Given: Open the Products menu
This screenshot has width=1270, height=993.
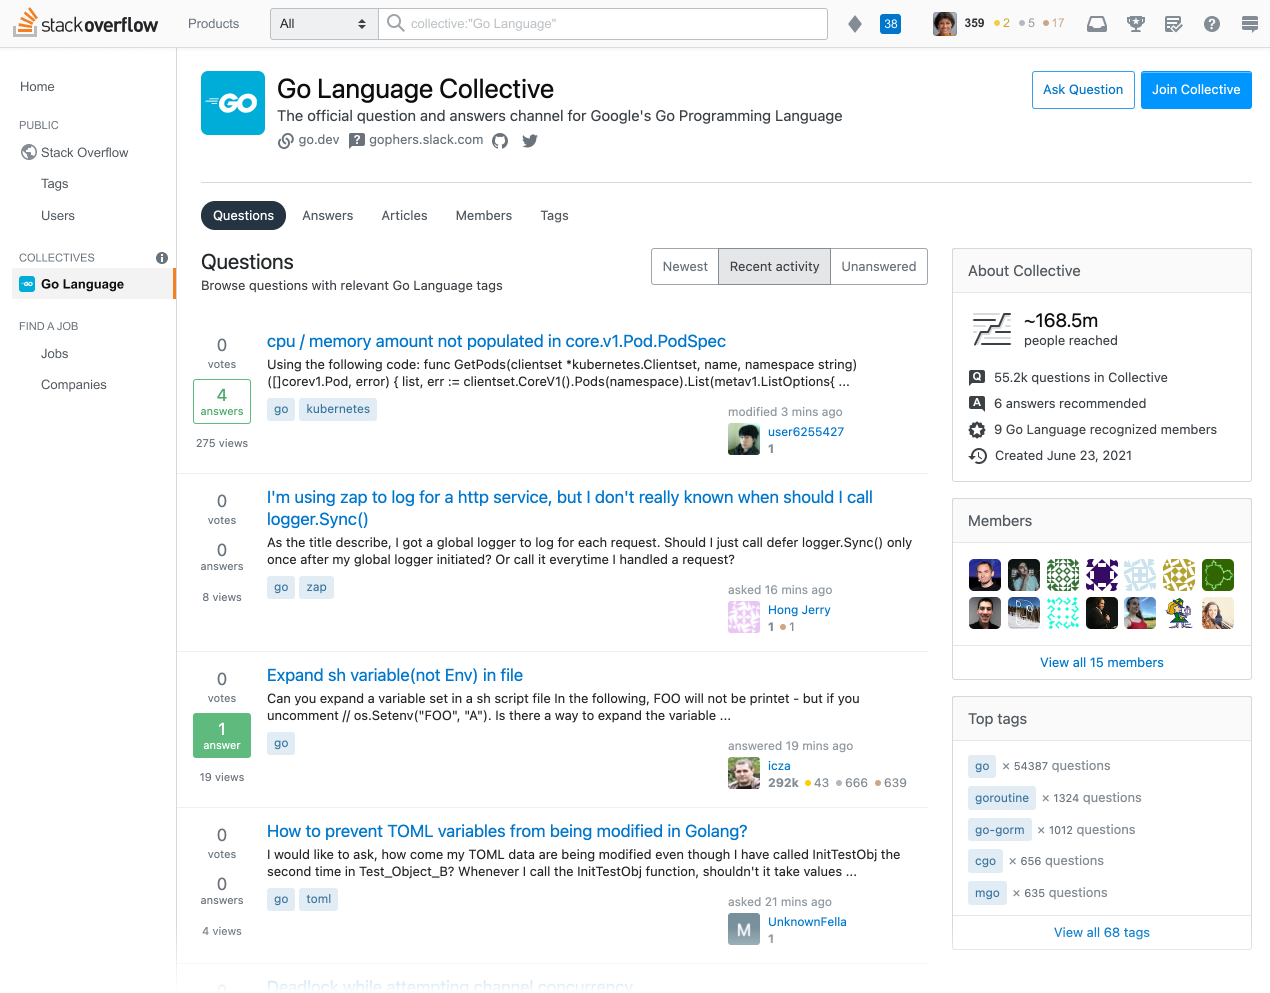Looking at the screenshot, I should click(x=213, y=23).
